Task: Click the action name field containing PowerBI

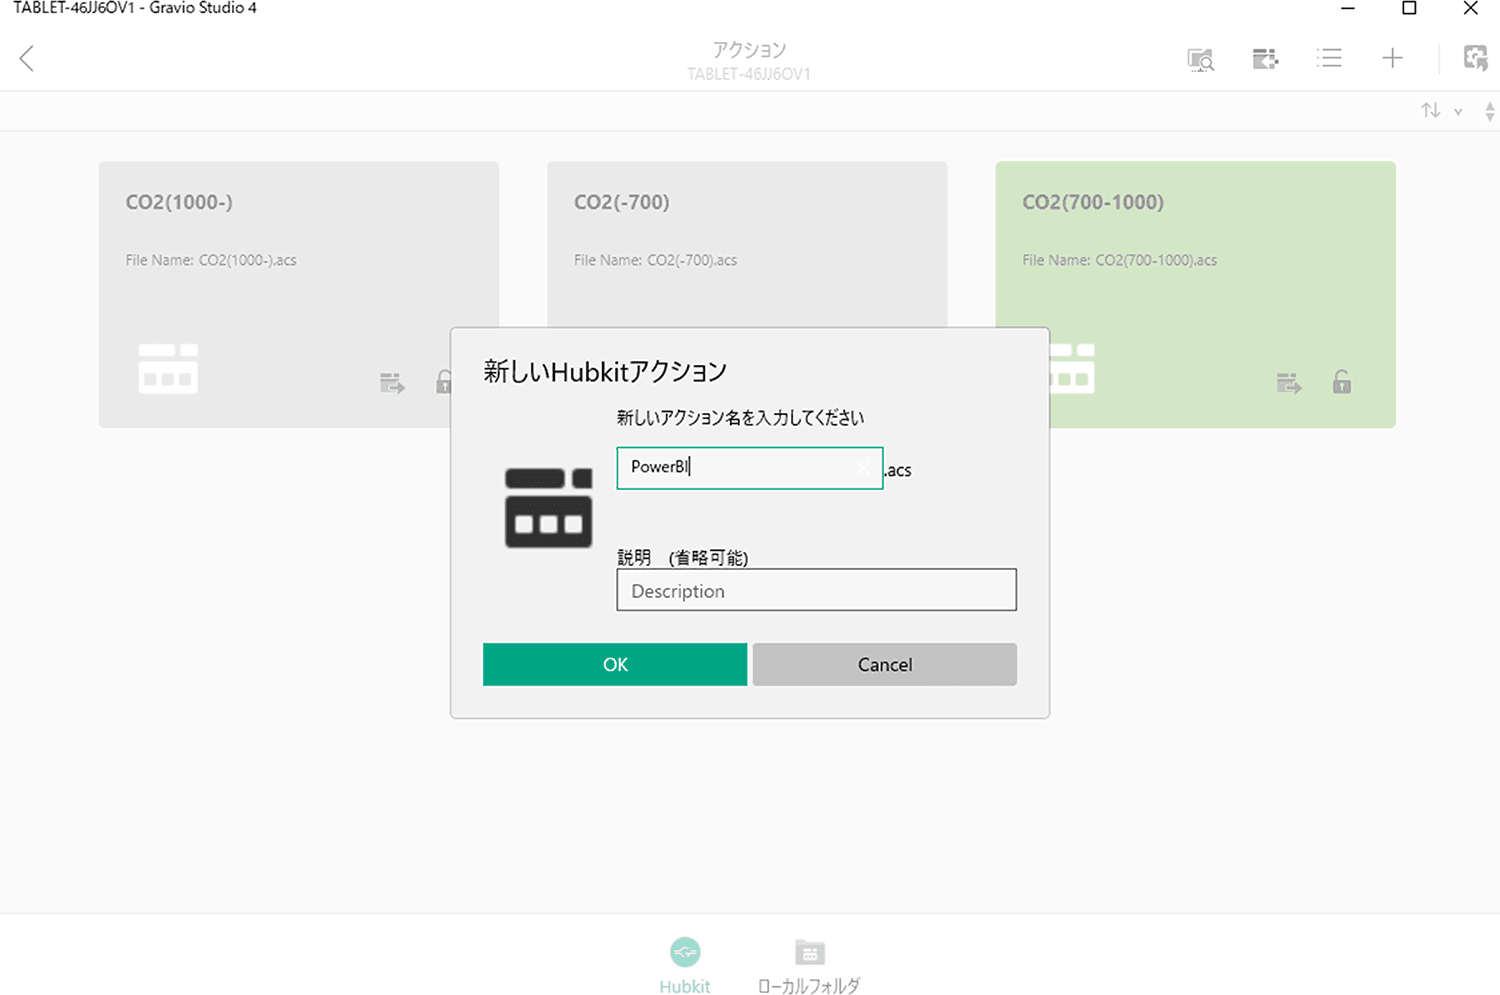Action: pyautogui.click(x=749, y=468)
